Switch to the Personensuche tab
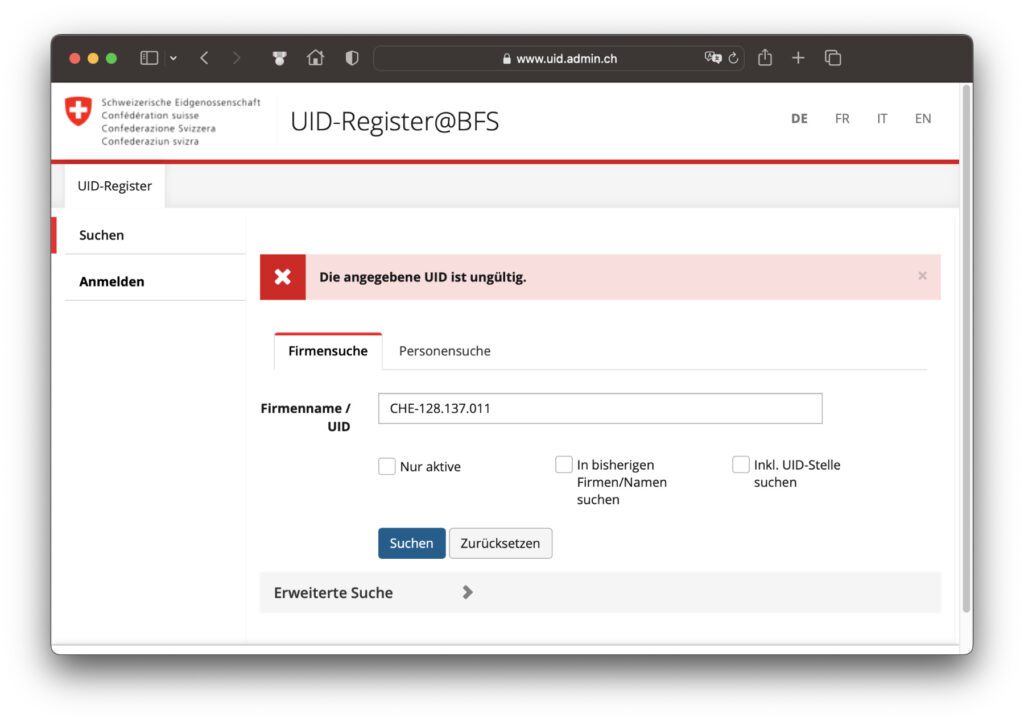 click(444, 351)
